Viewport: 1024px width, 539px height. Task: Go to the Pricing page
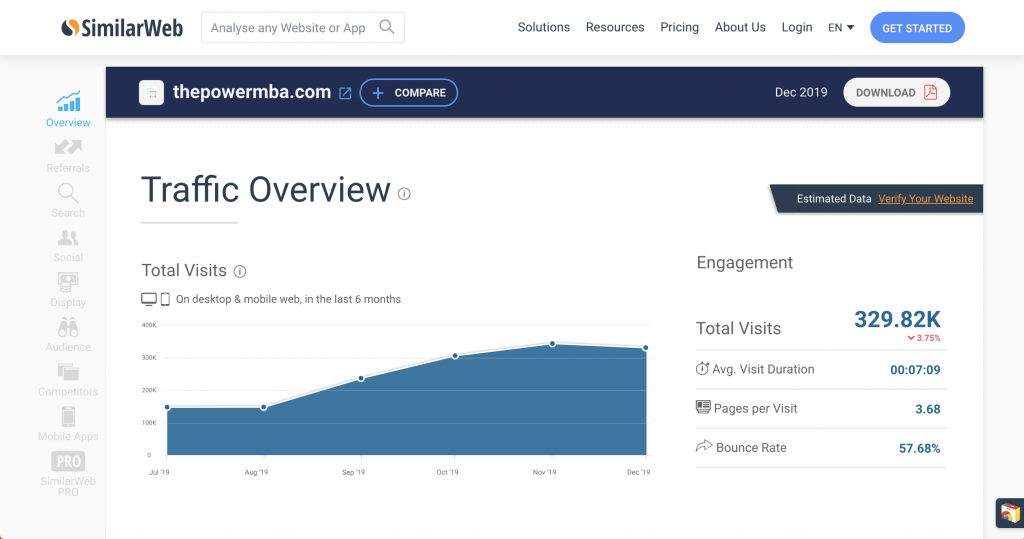pyautogui.click(x=679, y=27)
